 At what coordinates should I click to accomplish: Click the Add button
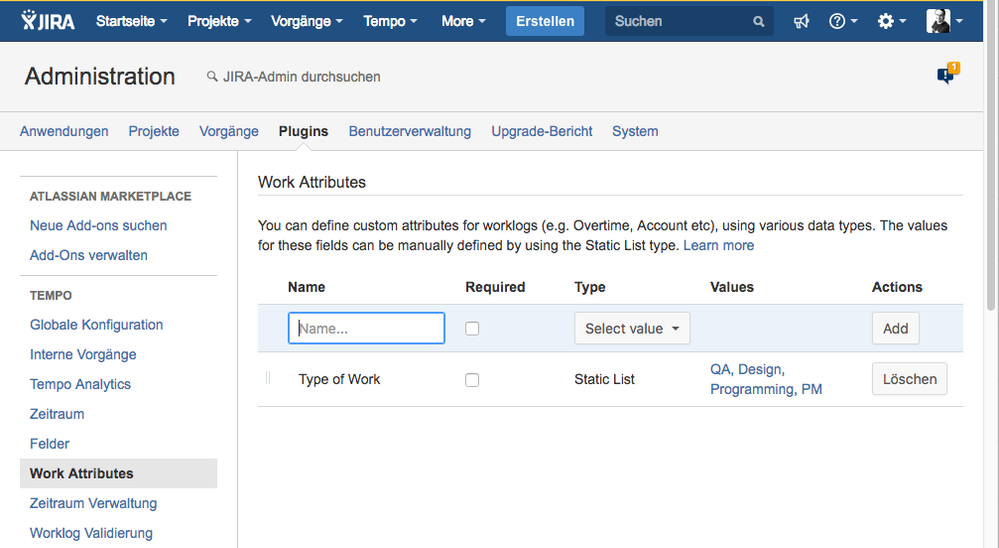tap(895, 328)
